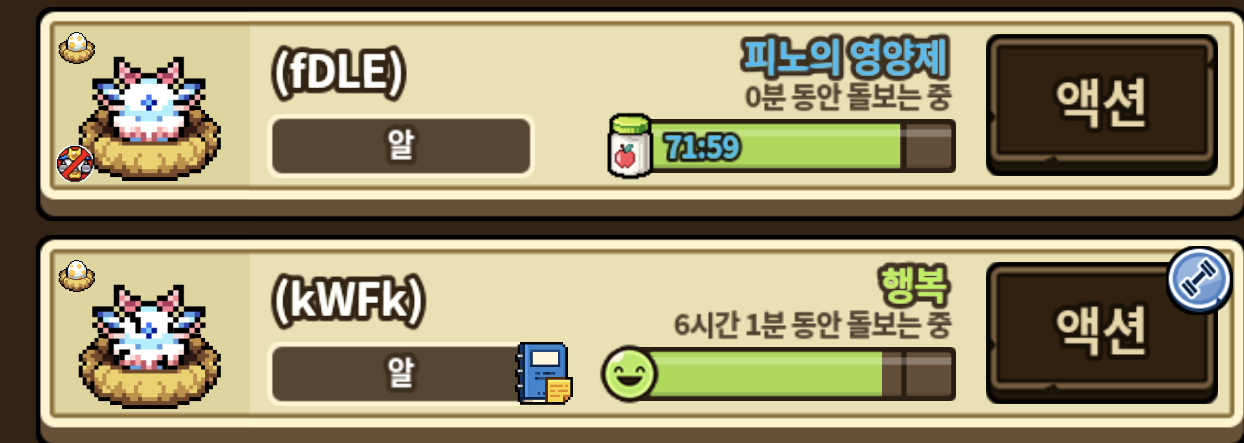
Task: Click the small egg nest icon above fDLE
Action: 76,48
